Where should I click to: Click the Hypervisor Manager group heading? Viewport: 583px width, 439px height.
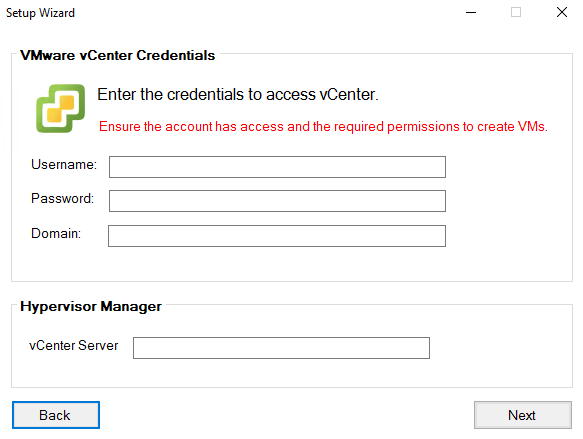91,307
